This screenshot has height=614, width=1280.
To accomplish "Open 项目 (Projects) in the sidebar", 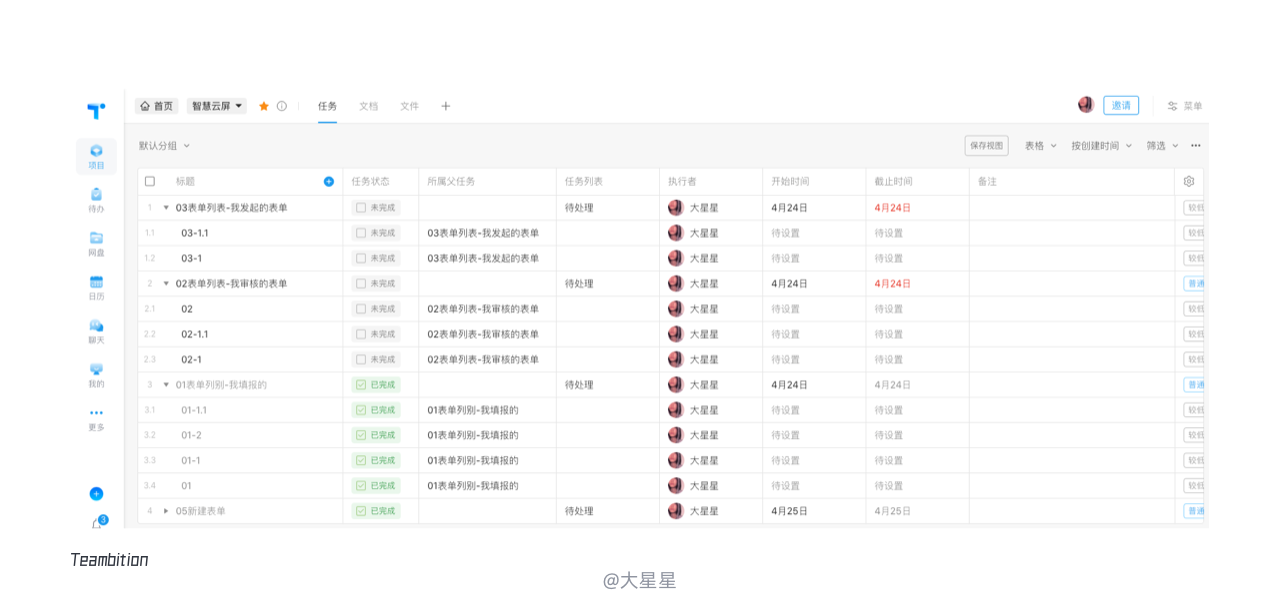I will [x=96, y=156].
